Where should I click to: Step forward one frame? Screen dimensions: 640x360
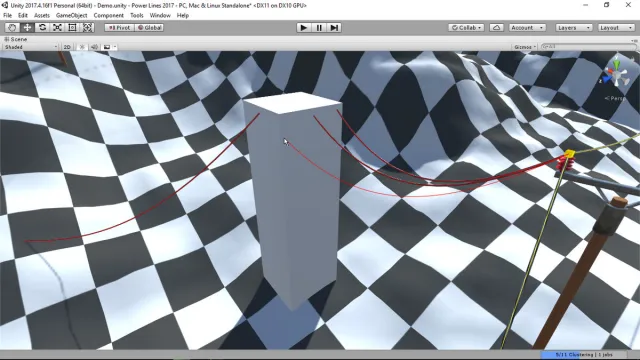click(x=334, y=27)
